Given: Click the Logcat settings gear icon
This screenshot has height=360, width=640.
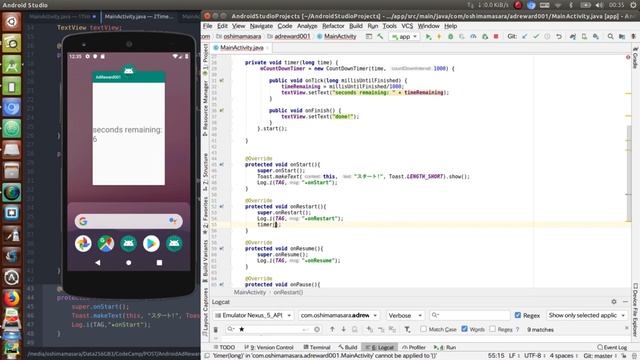Looking at the screenshot, I should pyautogui.click(x=614, y=302).
